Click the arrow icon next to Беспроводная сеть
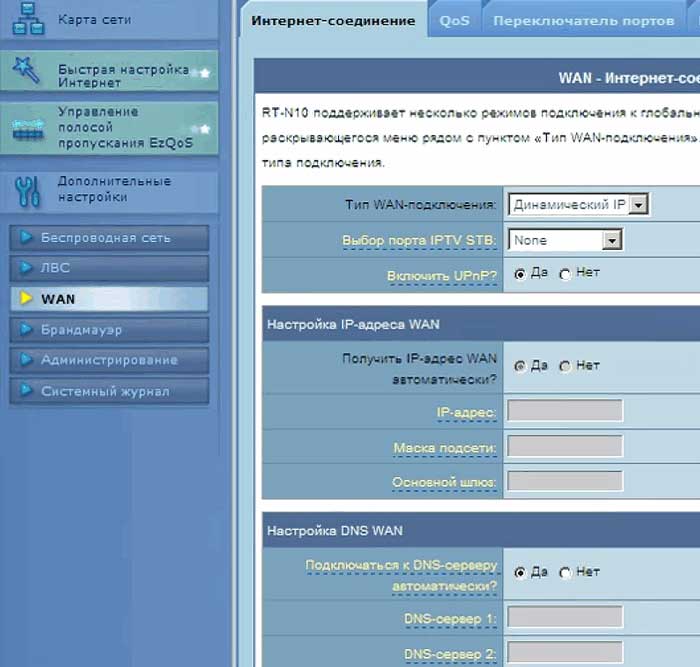This screenshot has height=667, width=700. [x=26, y=237]
